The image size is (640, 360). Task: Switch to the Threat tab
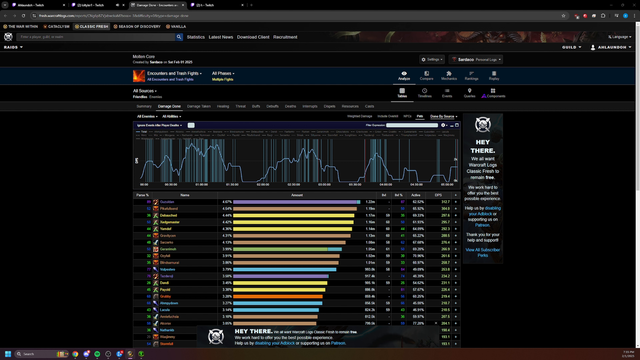(240, 106)
